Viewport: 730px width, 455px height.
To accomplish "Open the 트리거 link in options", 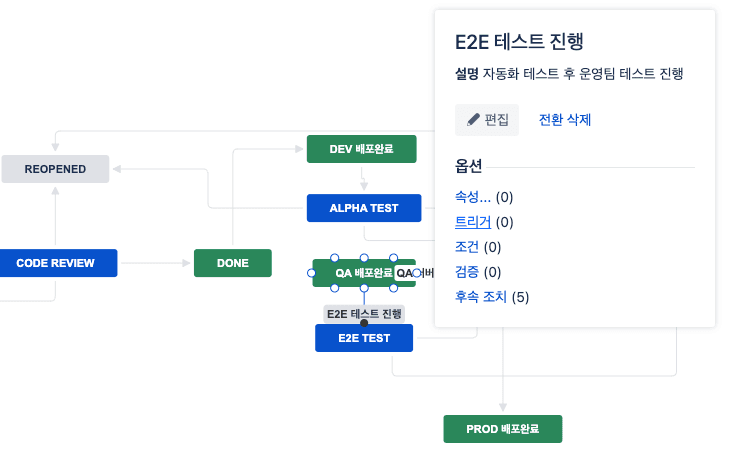I will pyautogui.click(x=473, y=222).
